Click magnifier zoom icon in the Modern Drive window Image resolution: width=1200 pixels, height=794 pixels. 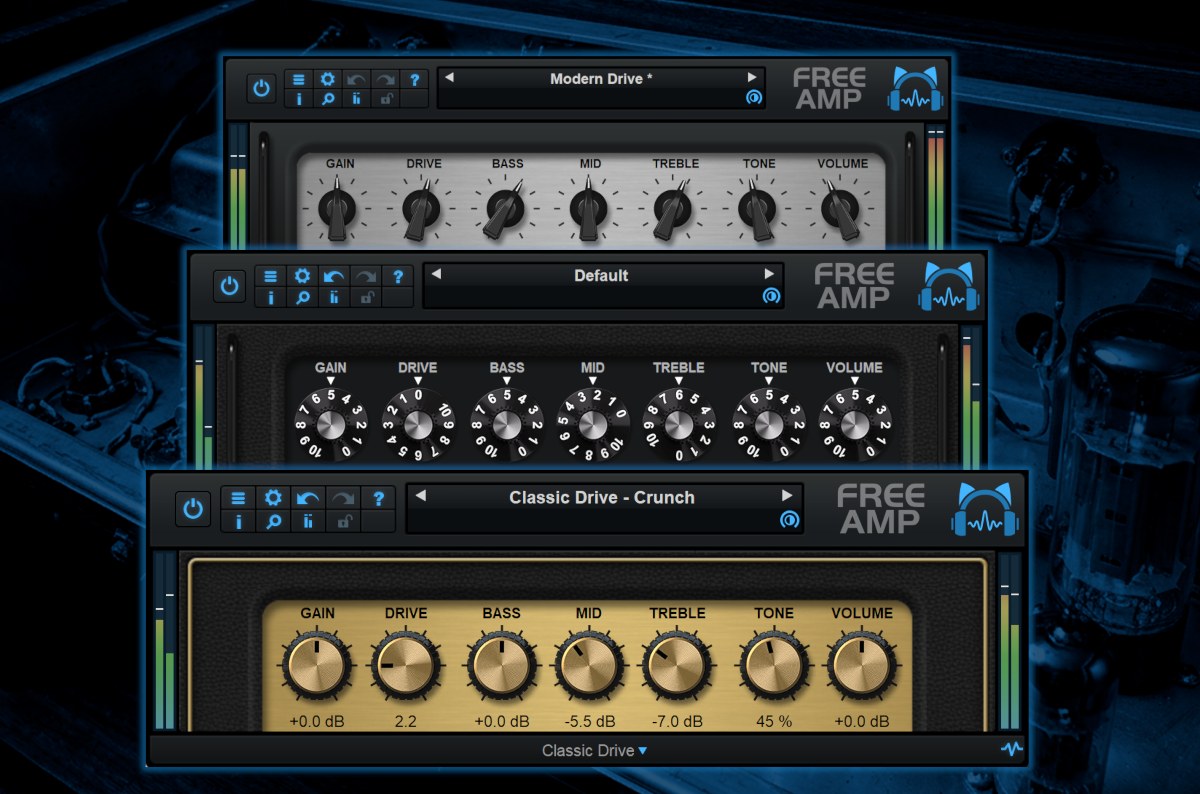327,98
